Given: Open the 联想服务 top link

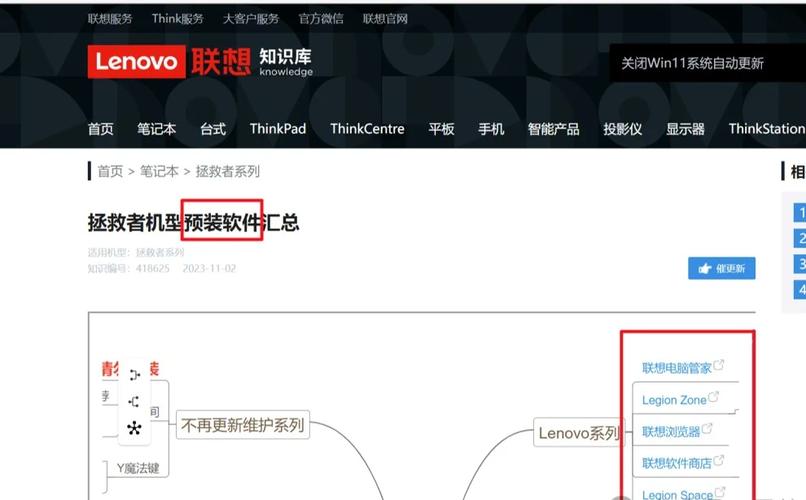Looking at the screenshot, I should [x=110, y=19].
